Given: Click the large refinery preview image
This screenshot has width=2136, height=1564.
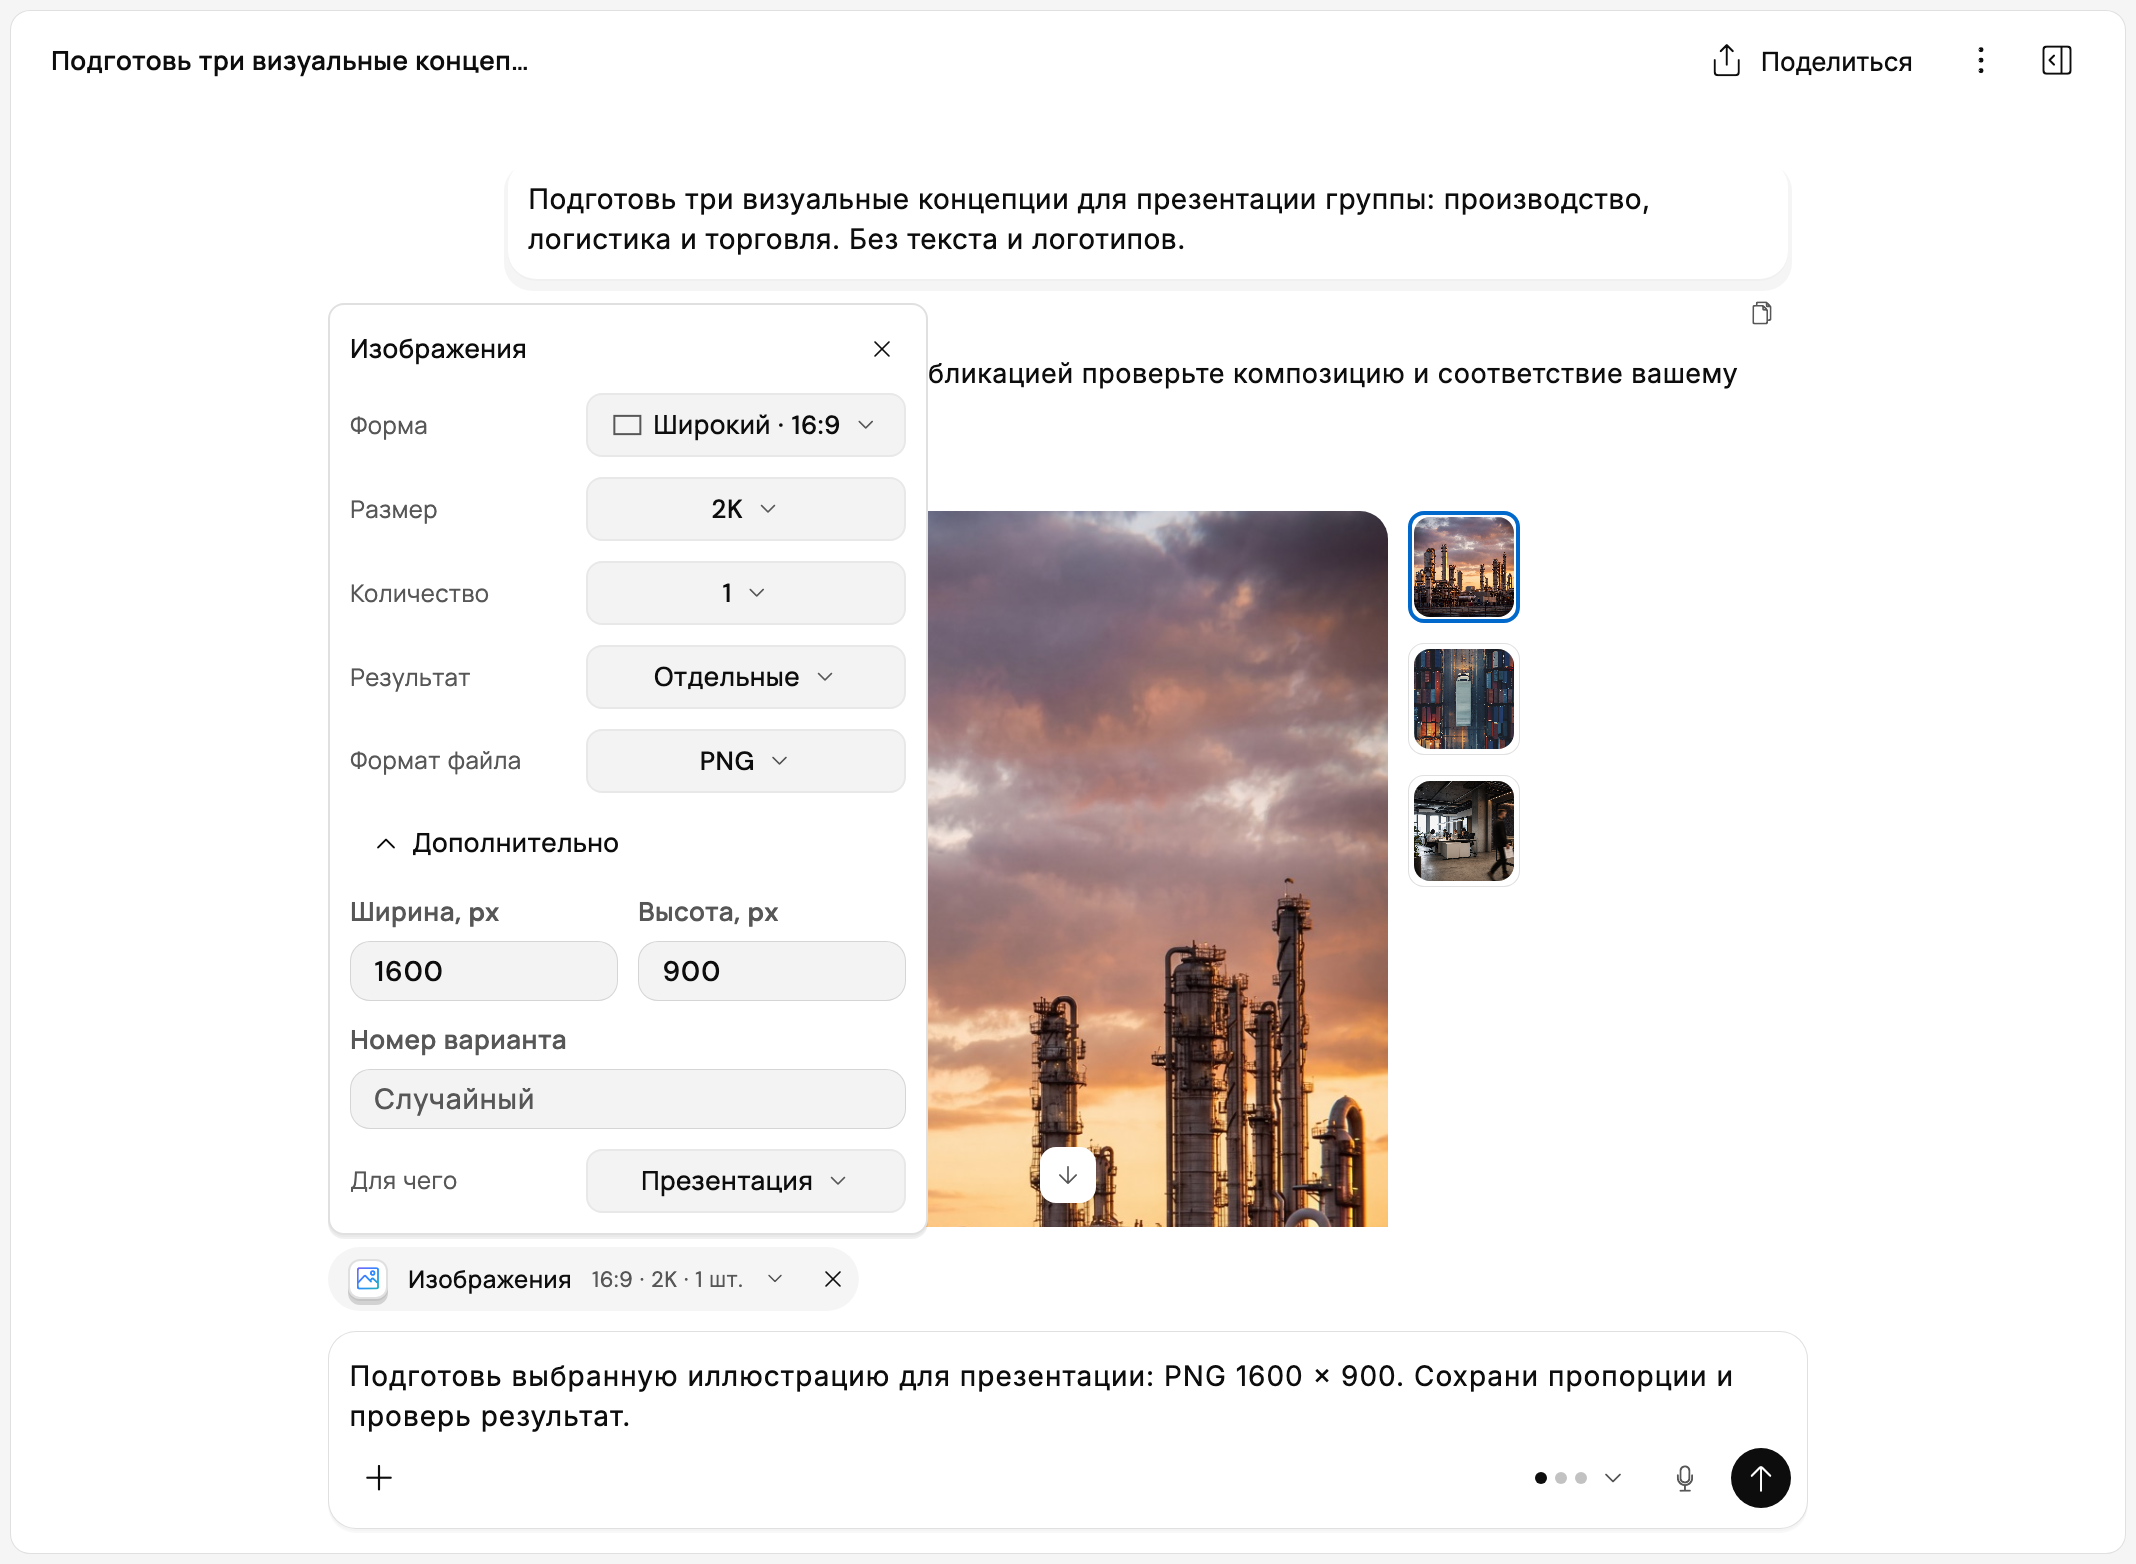Looking at the screenshot, I should click(1157, 868).
